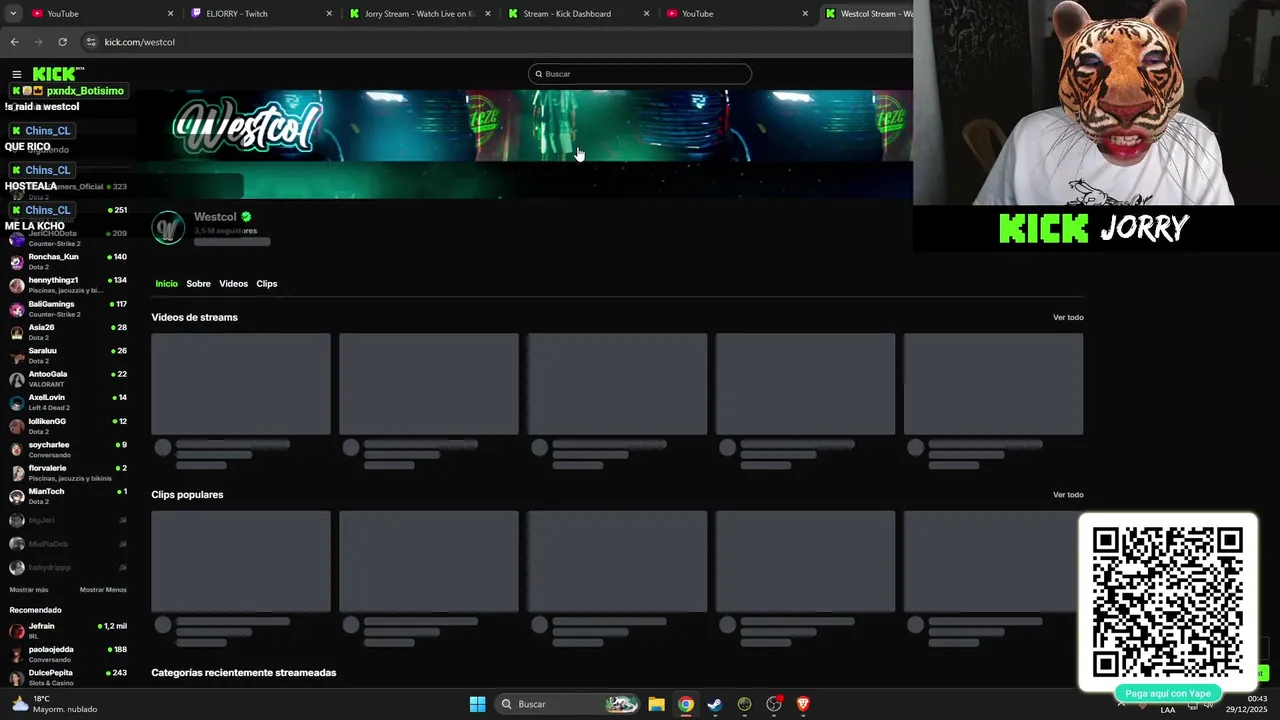Click the verified badge next to Westcol

click(246, 217)
